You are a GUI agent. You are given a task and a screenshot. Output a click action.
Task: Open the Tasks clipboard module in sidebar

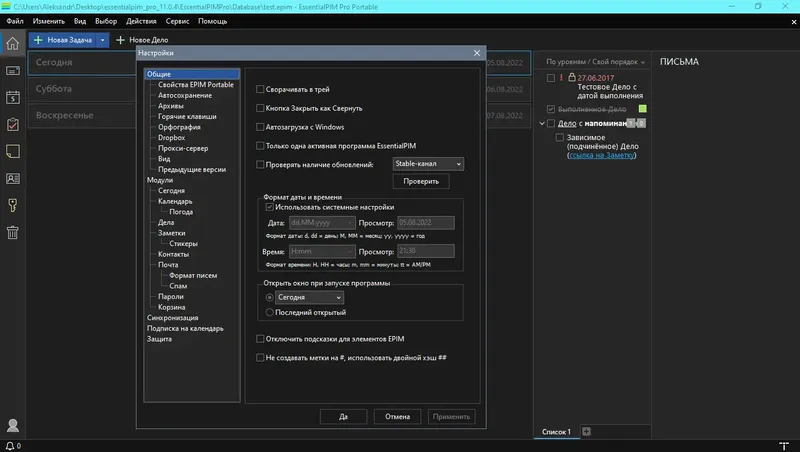point(13,124)
